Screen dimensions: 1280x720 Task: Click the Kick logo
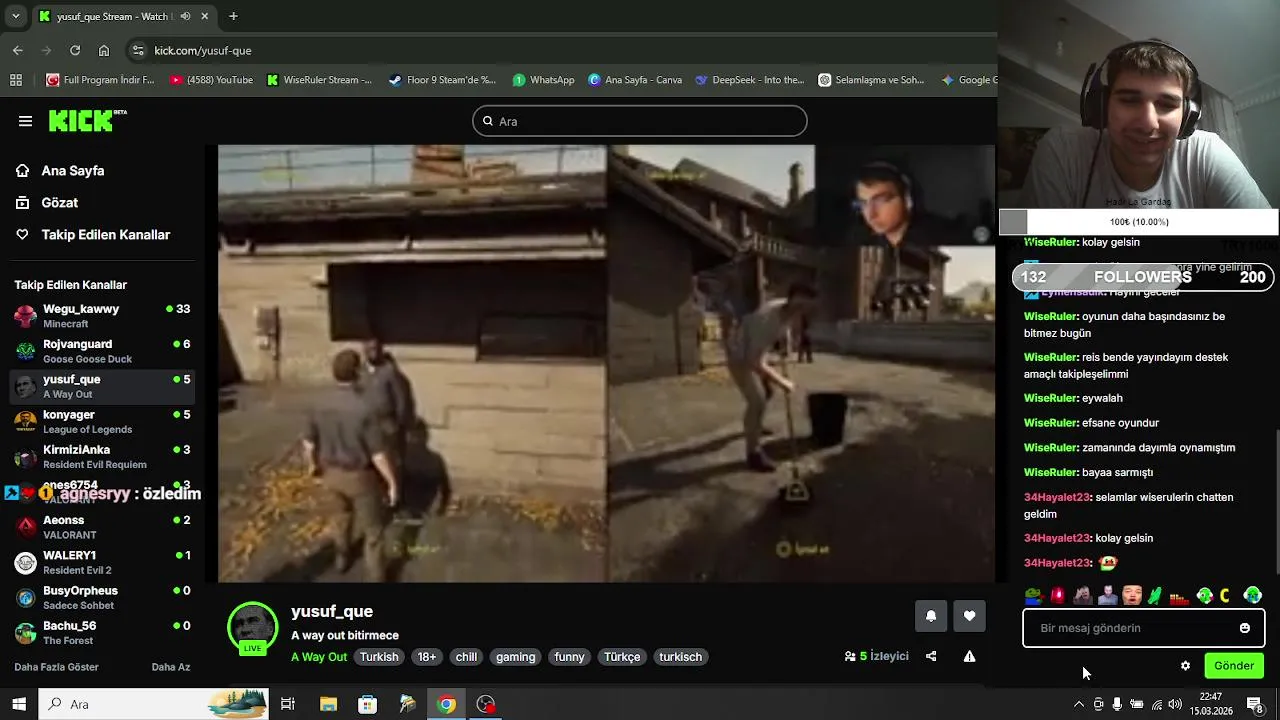tap(87, 121)
